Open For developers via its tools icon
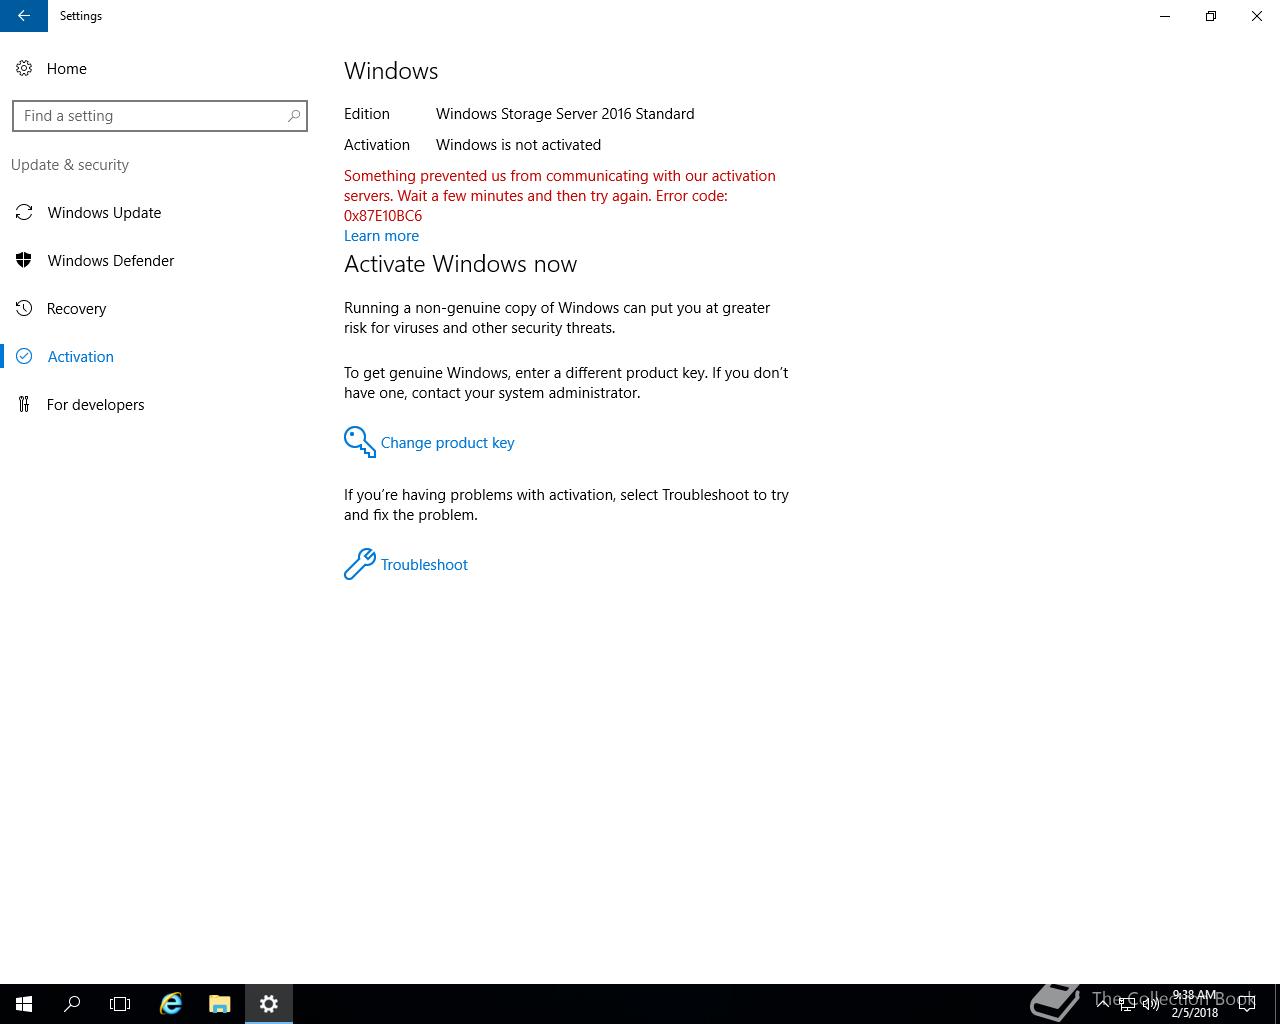This screenshot has width=1280, height=1024. pos(24,404)
